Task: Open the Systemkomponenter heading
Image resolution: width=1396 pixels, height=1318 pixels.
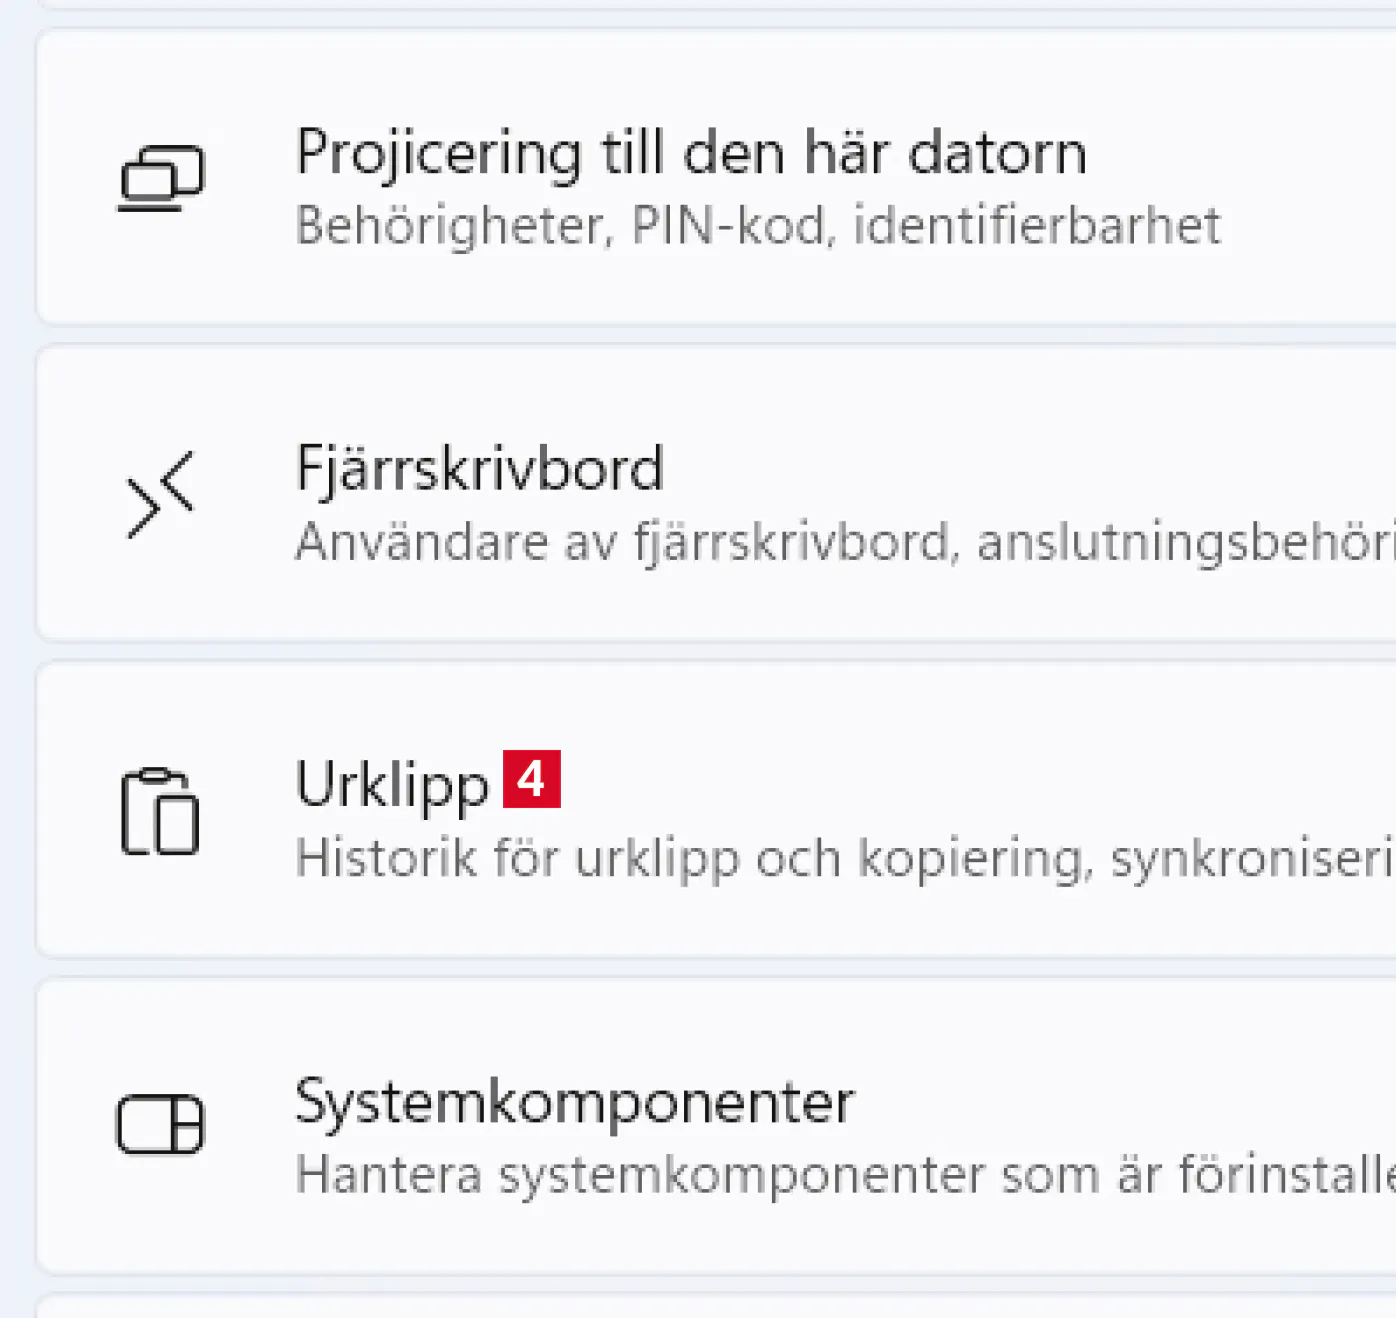Action: [574, 1102]
